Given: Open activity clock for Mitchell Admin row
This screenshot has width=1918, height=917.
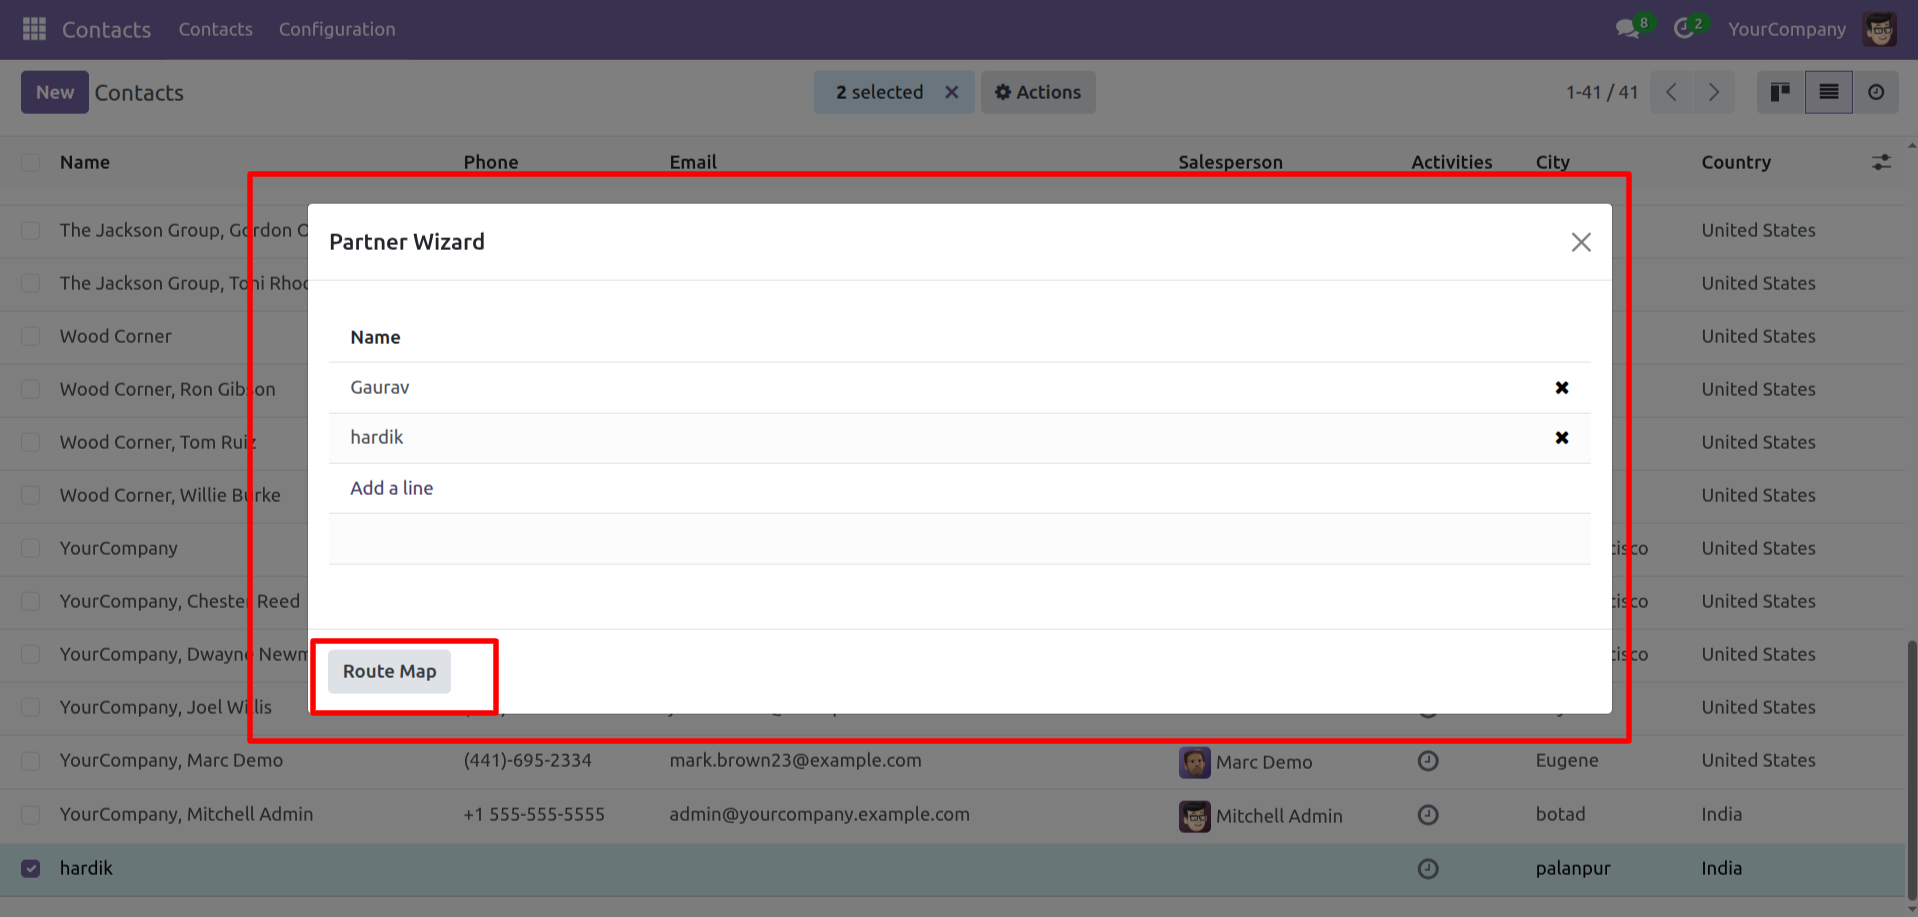Looking at the screenshot, I should point(1428,815).
